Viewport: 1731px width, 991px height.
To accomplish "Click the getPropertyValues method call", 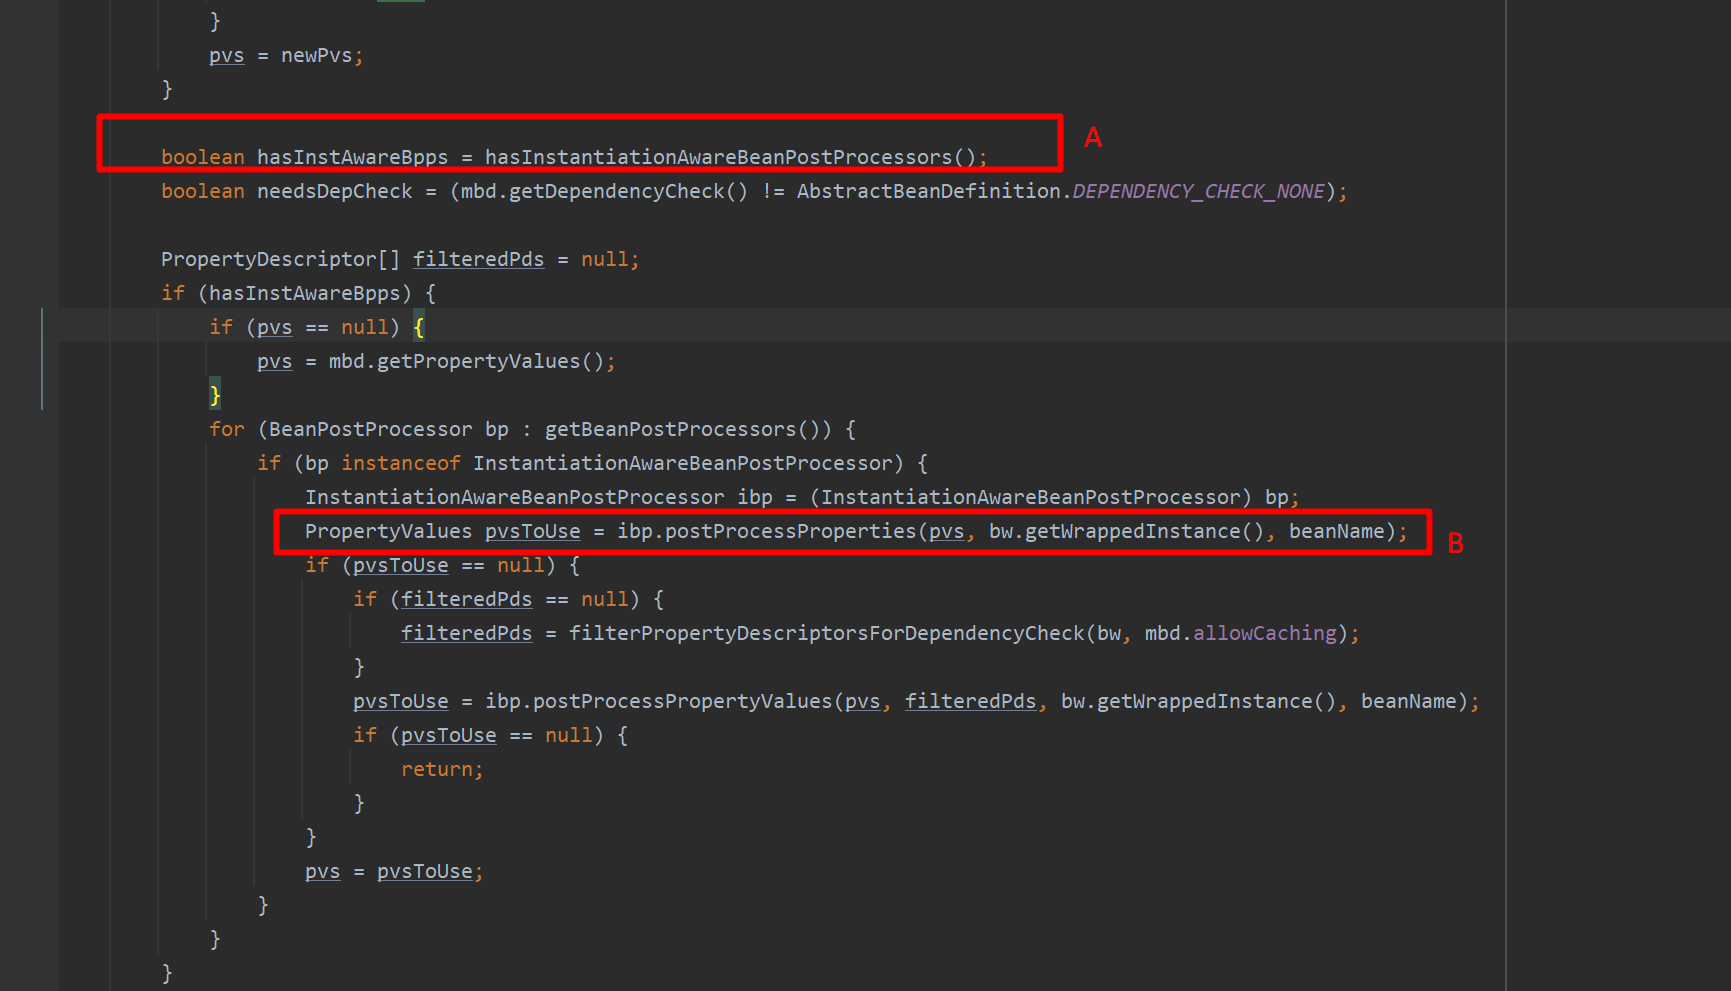I will coord(478,361).
